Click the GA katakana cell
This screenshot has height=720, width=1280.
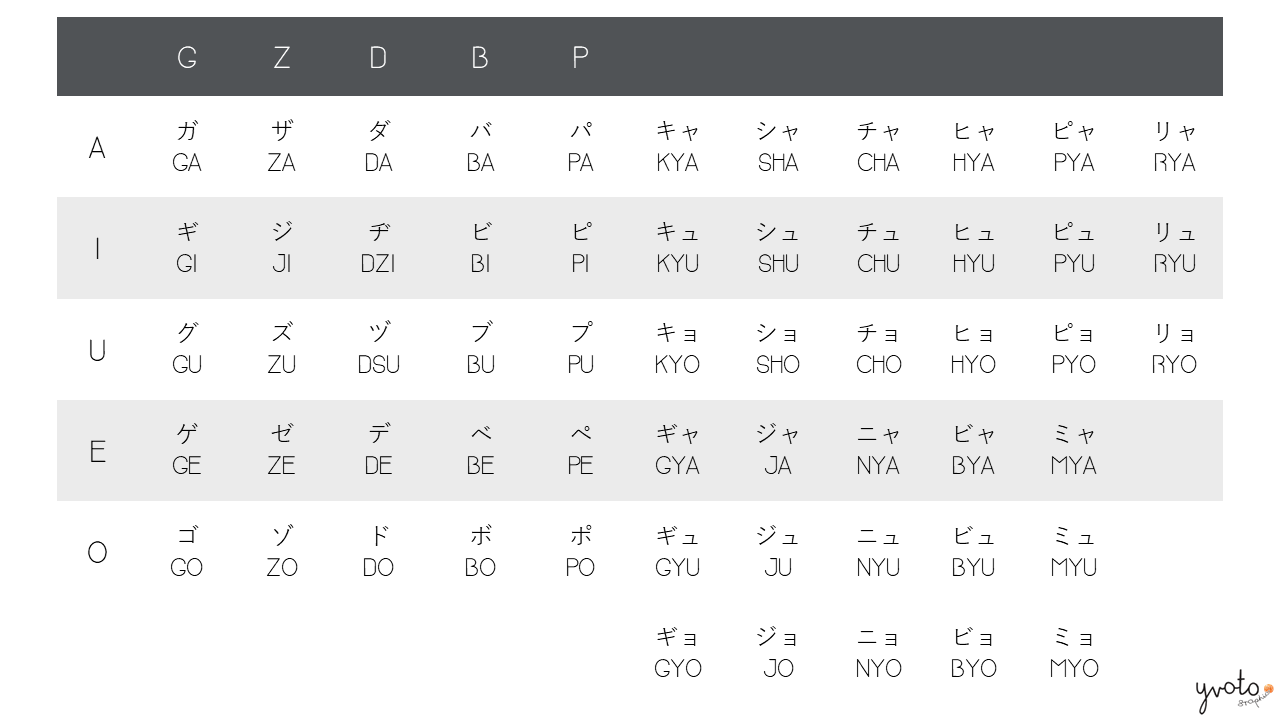(x=187, y=147)
